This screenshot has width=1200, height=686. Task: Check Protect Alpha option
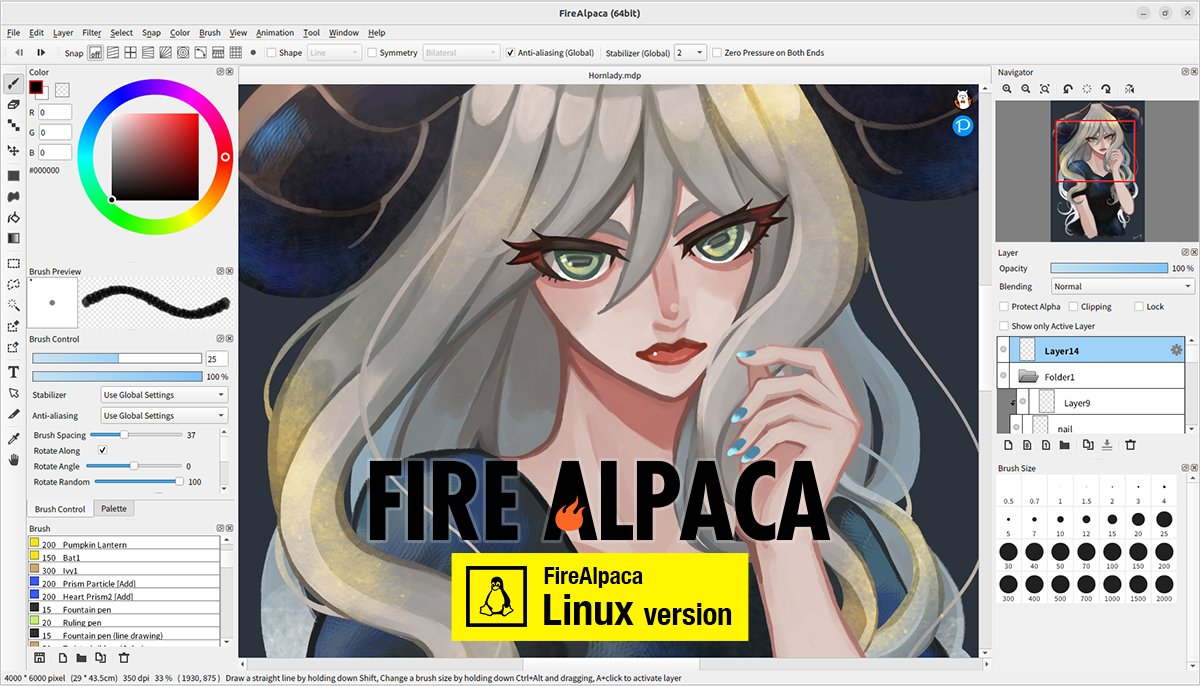click(1004, 307)
